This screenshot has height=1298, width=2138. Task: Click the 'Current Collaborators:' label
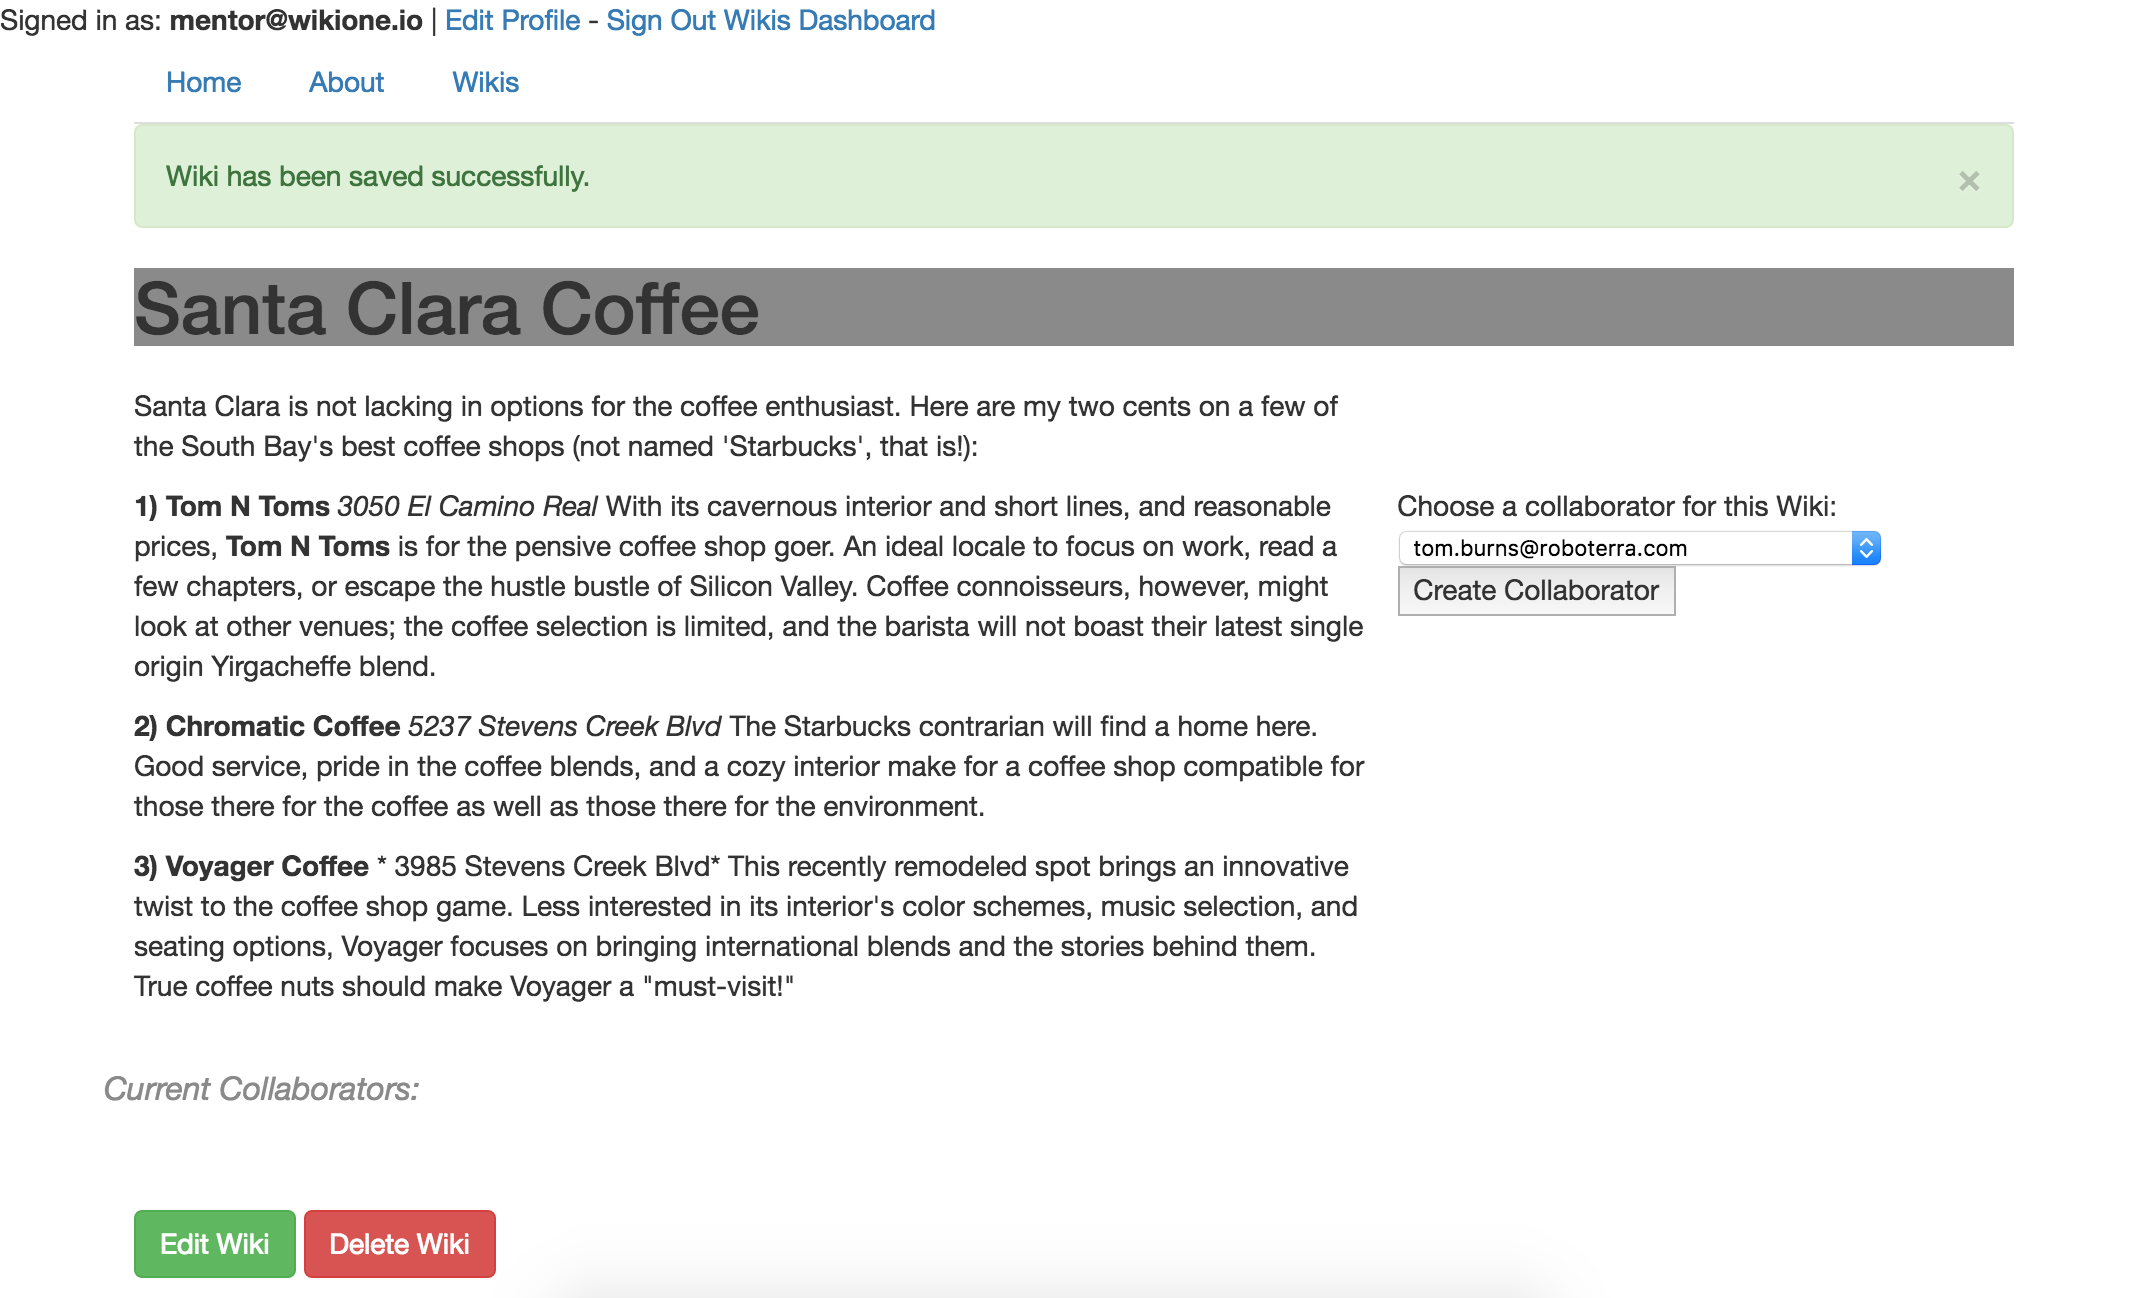point(261,1089)
